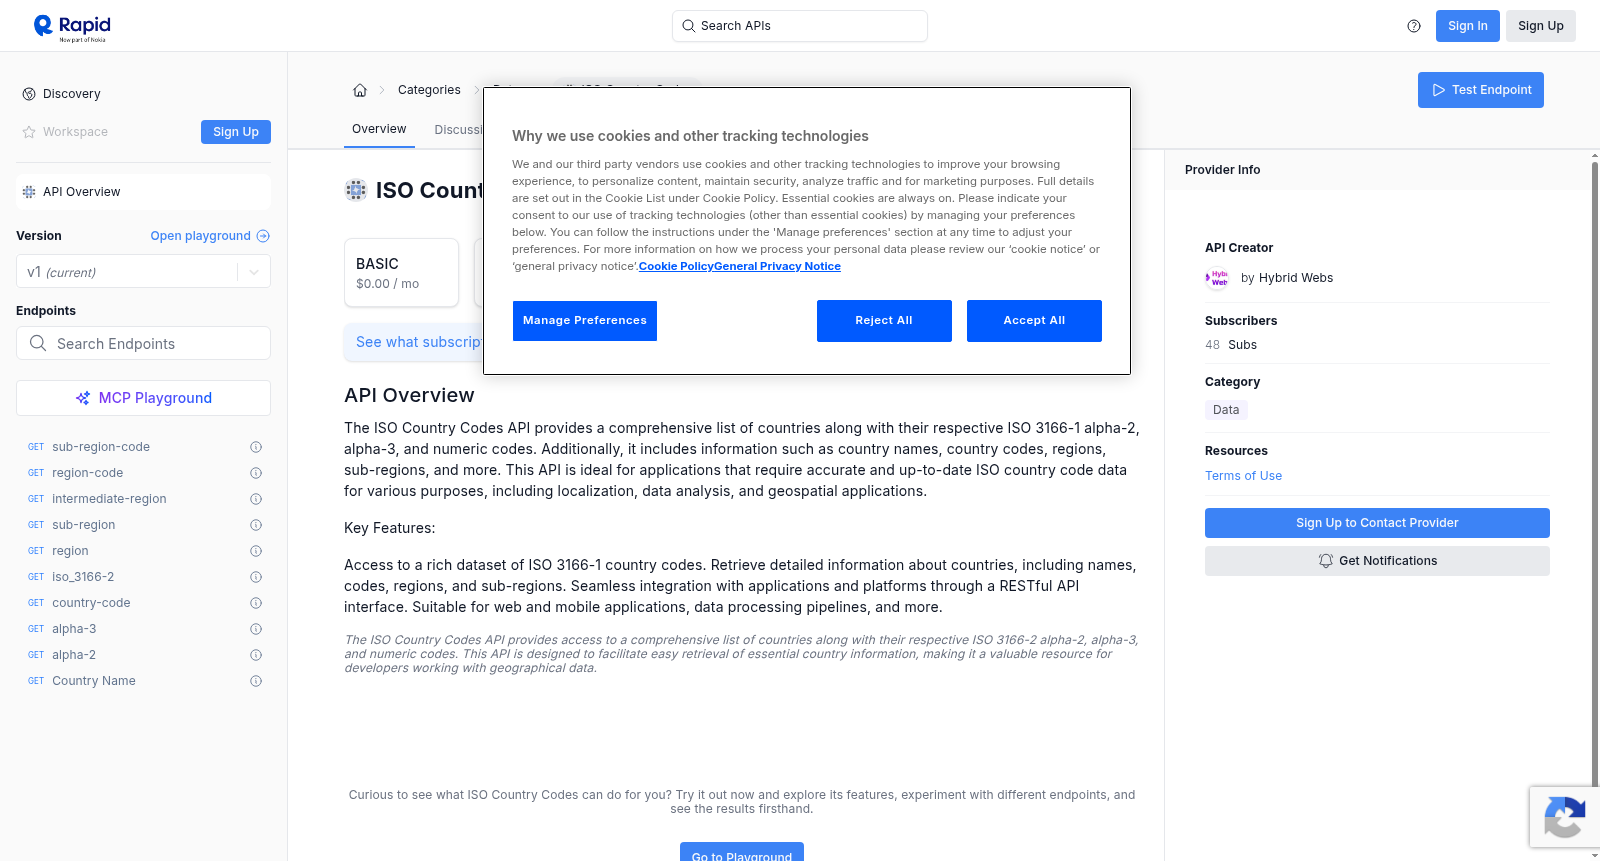The height and width of the screenshot is (861, 1600).
Task: Show info for Country Name endpoint
Action: 256,681
